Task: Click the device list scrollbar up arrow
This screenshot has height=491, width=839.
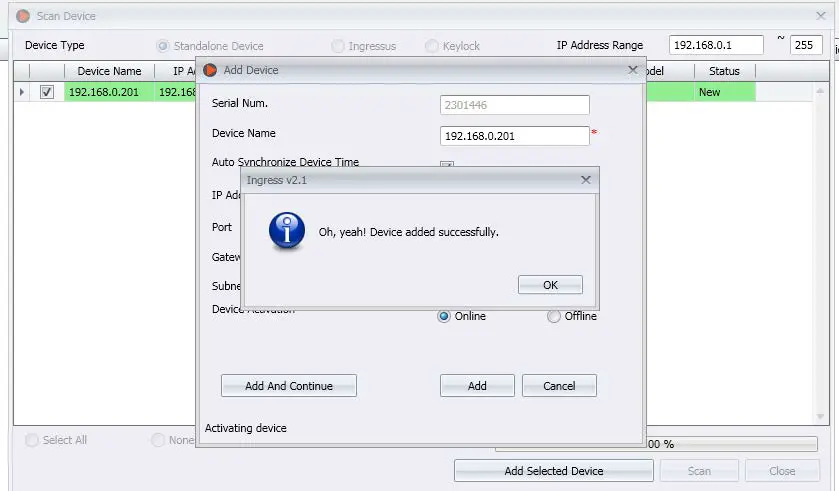Action: tap(820, 91)
